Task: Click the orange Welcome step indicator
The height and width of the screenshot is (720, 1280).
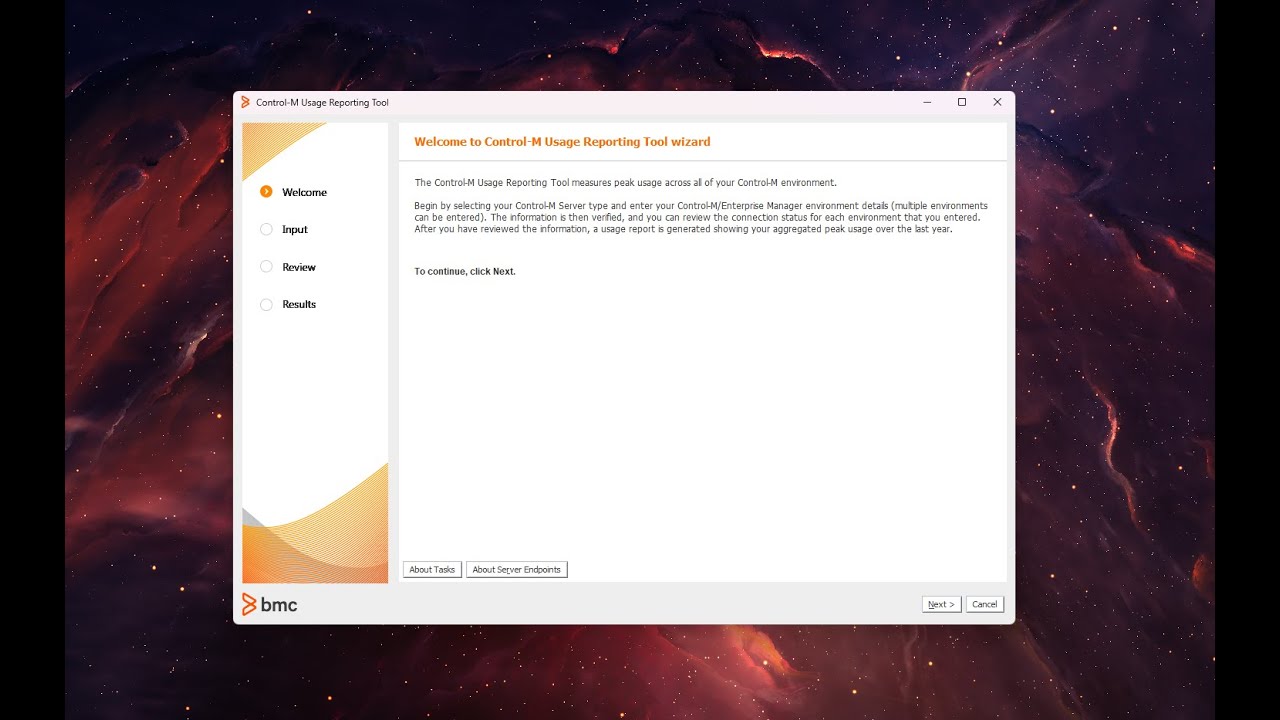Action: click(266, 192)
